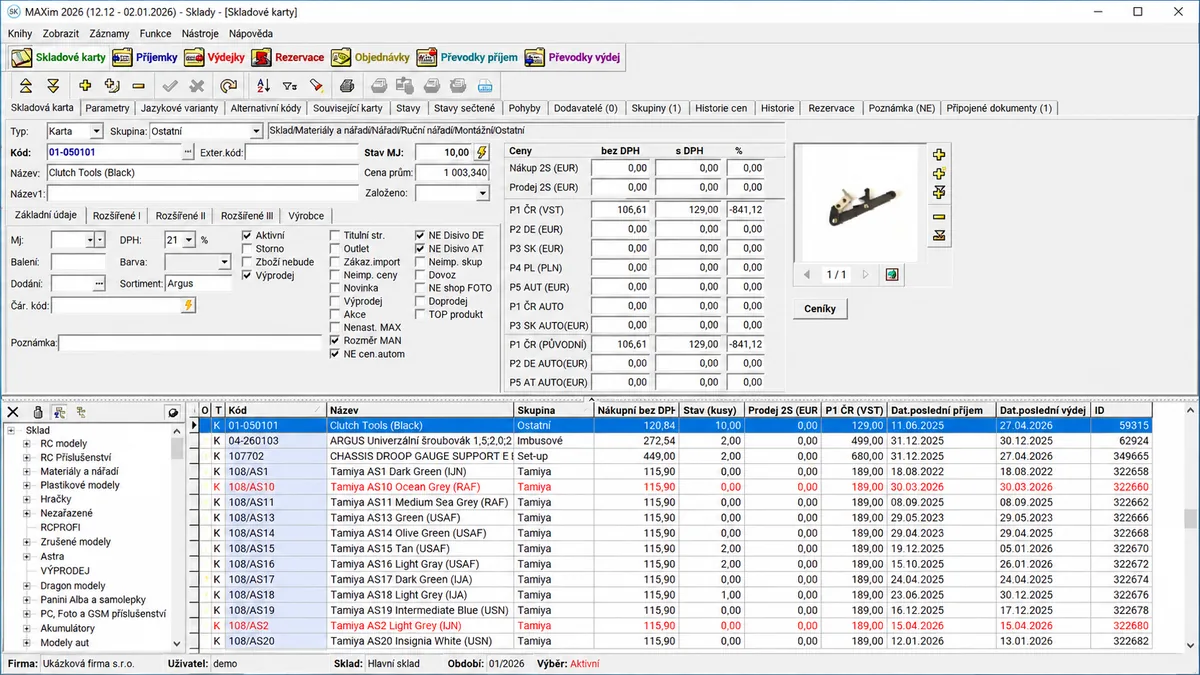Open the A-Z sort tool
This screenshot has width=1200, height=675.
coord(263,86)
